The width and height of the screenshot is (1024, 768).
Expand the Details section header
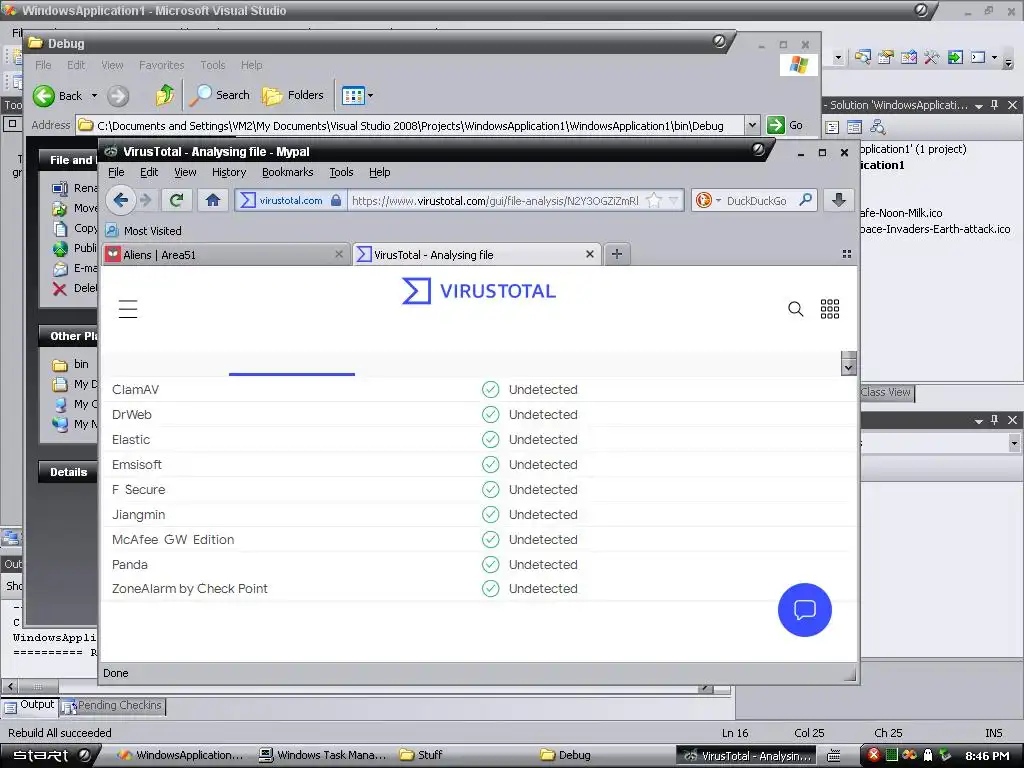coord(68,472)
